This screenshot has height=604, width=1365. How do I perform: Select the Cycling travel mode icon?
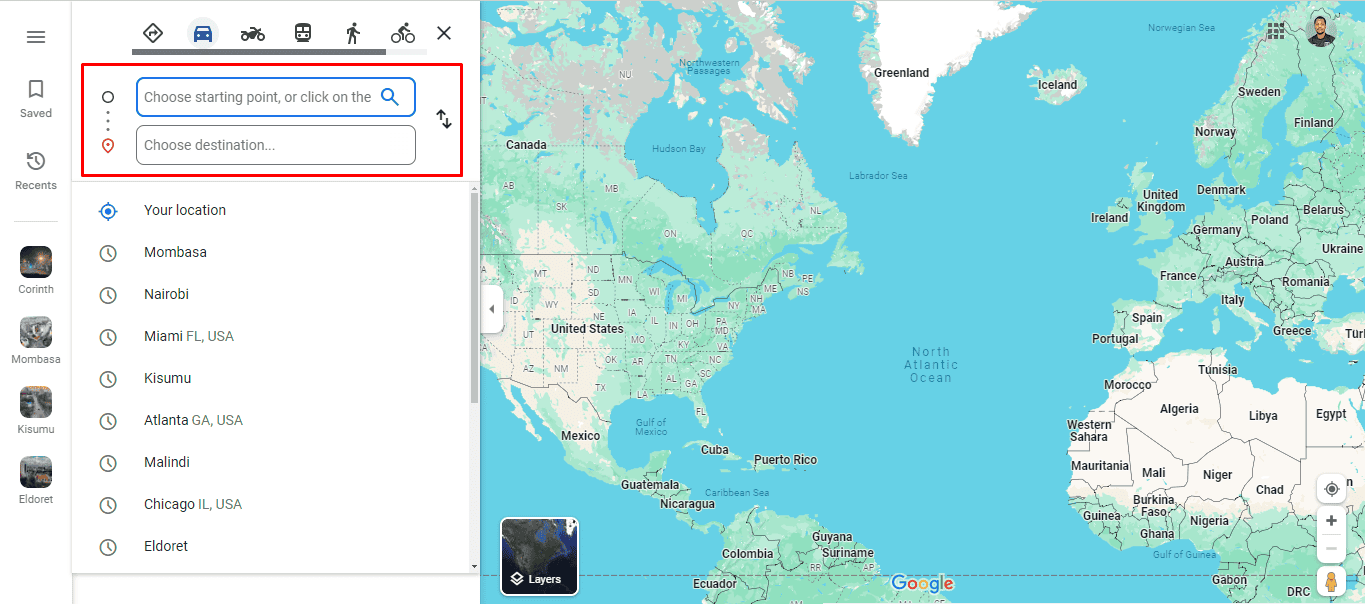pos(403,33)
